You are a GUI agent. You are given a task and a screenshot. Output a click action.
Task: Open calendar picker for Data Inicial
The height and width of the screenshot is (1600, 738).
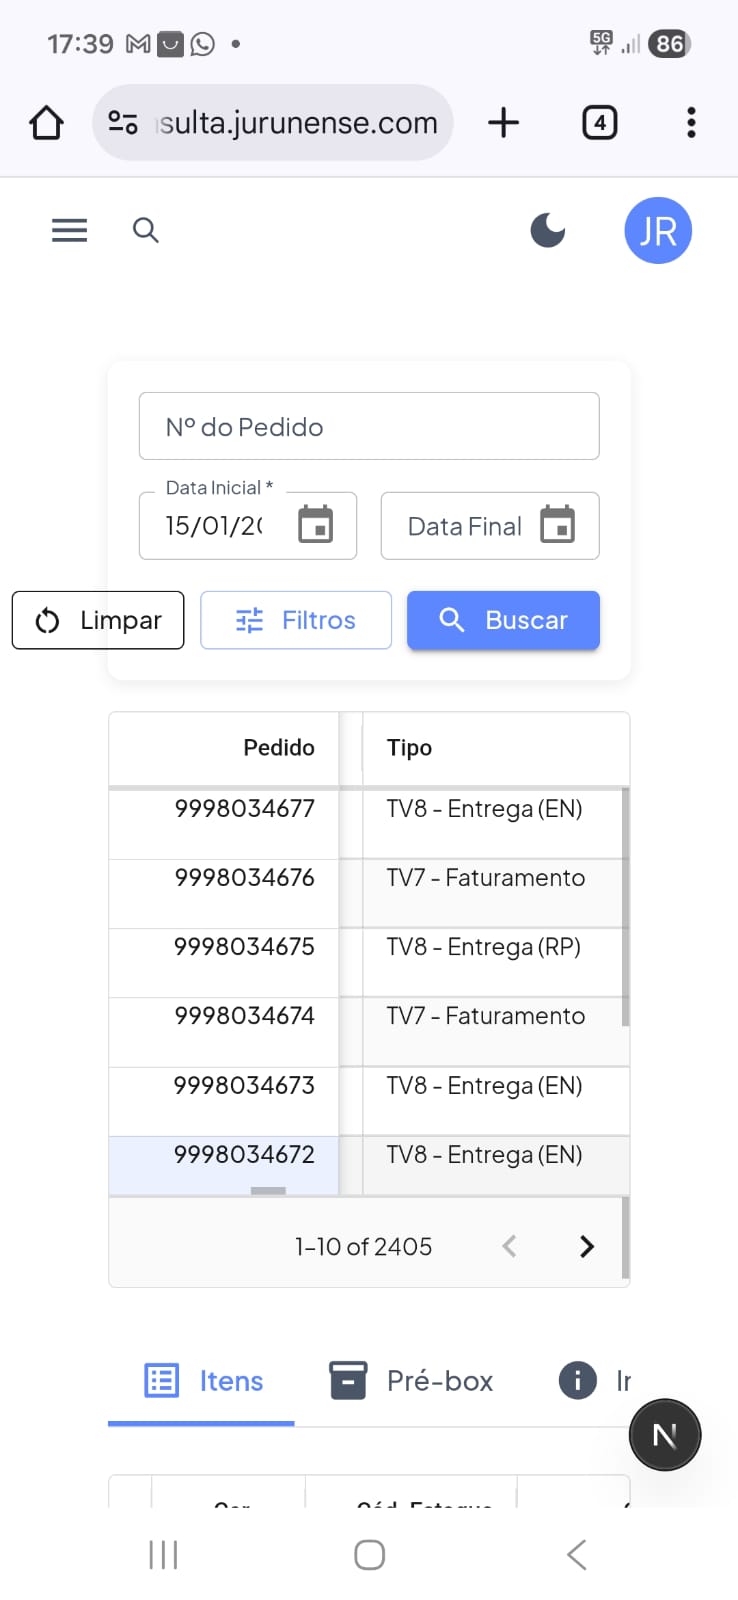pos(316,525)
